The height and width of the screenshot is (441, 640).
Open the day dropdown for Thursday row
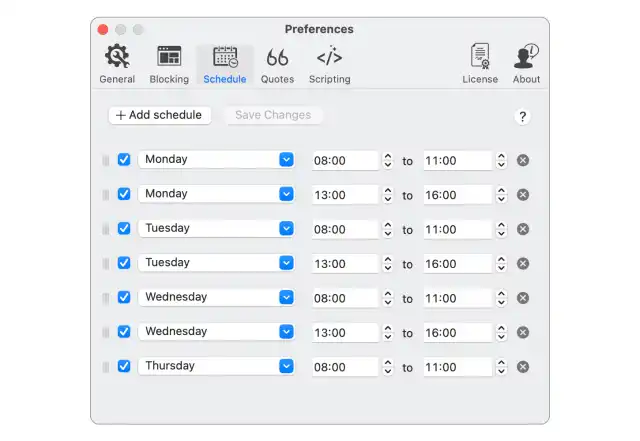pyautogui.click(x=286, y=366)
